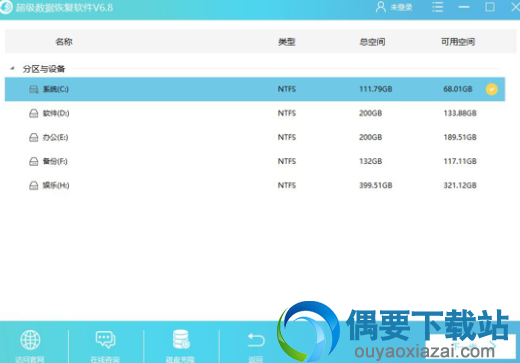Image resolution: width=520 pixels, height=363 pixels.
Task: Click the 分区与设备 group label
Action: [x=44, y=69]
